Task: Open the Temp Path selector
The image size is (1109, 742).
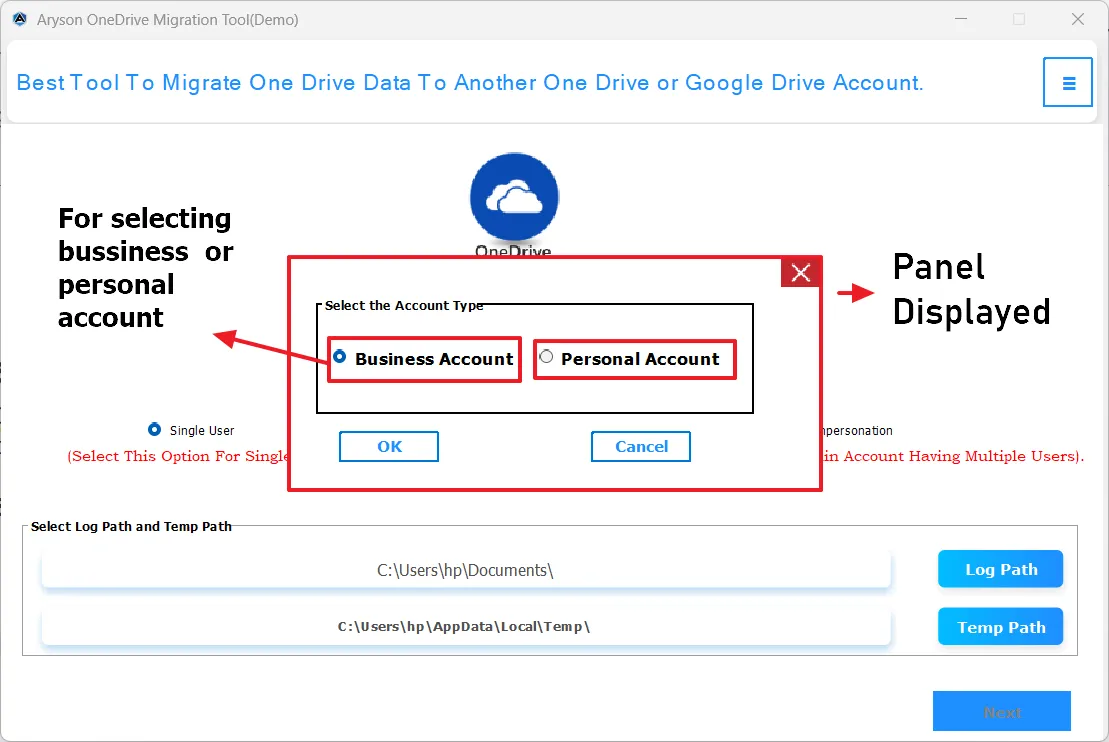Action: point(1000,626)
